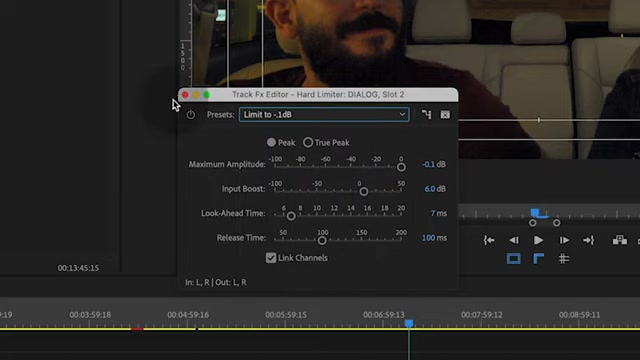Close the Track Fx Editor window

pos(185,95)
